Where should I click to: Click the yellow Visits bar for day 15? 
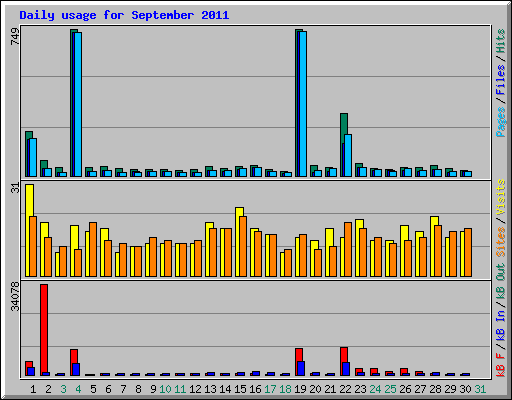coord(239,212)
